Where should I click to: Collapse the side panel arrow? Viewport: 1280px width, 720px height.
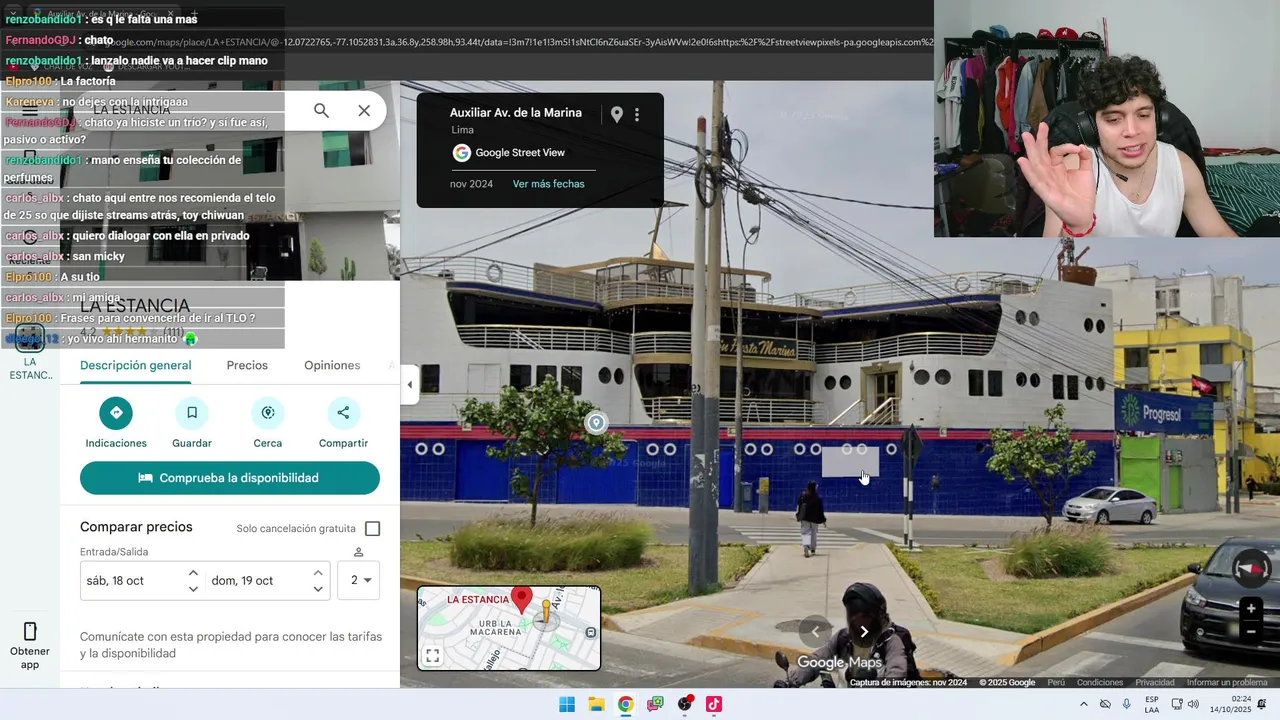(409, 385)
